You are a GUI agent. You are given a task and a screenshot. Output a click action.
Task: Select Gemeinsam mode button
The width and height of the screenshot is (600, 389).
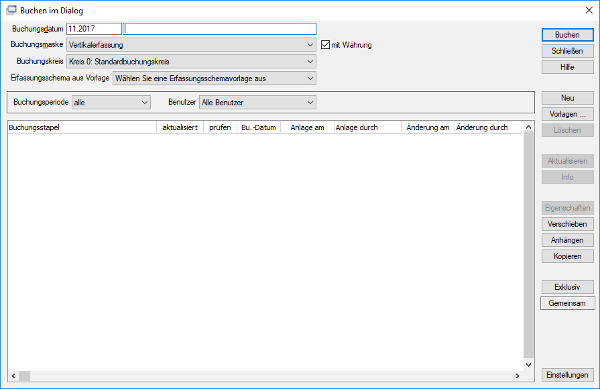coord(567,303)
